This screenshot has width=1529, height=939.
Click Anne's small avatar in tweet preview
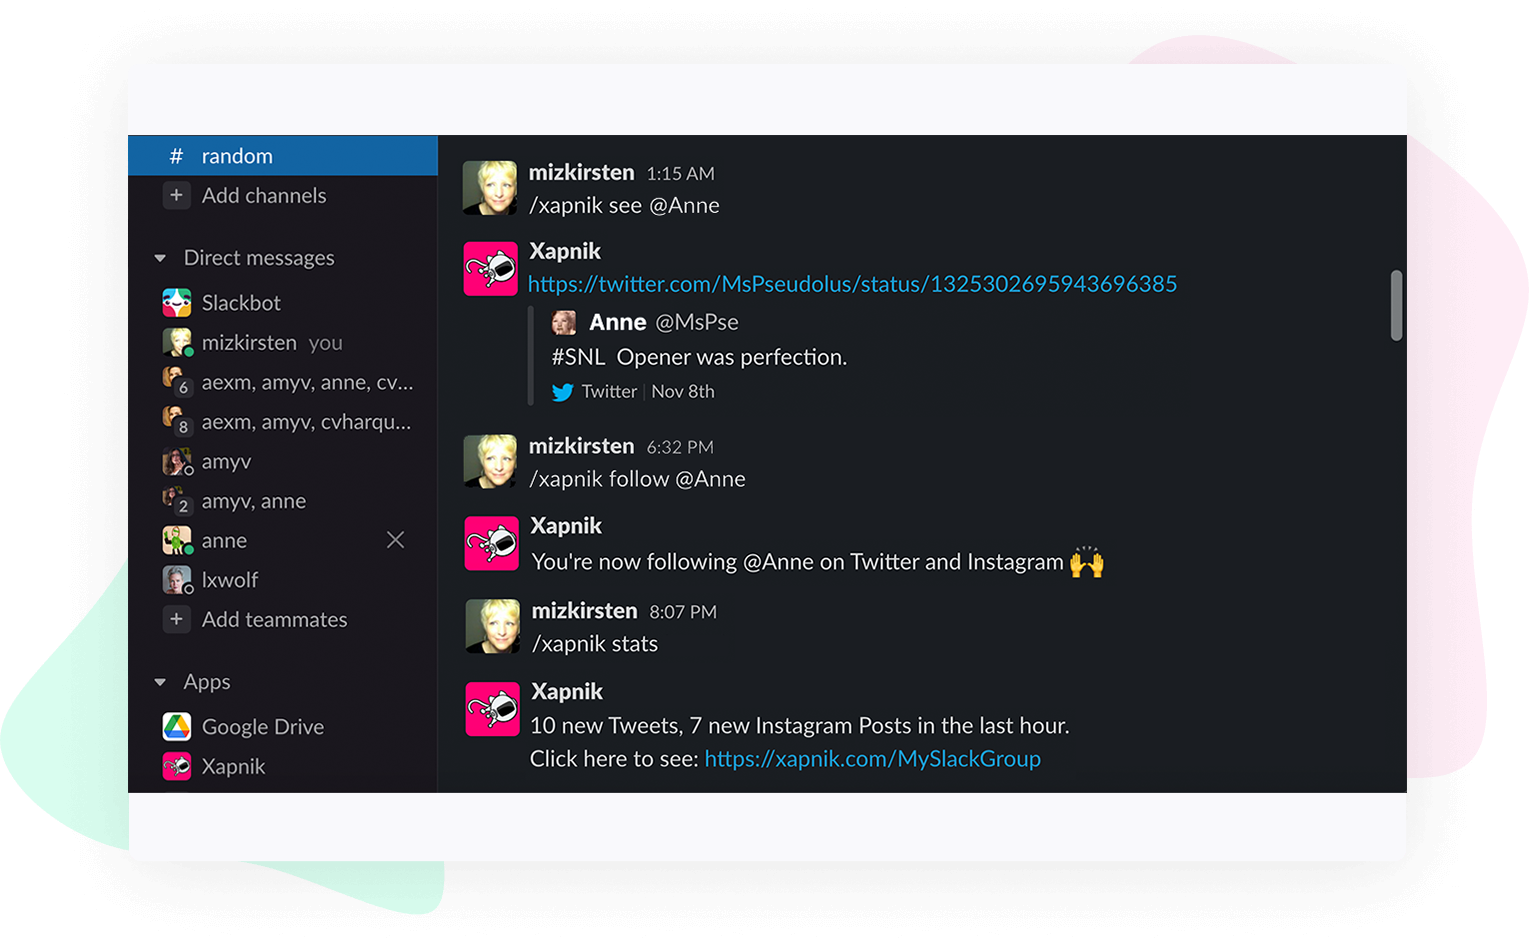[564, 322]
